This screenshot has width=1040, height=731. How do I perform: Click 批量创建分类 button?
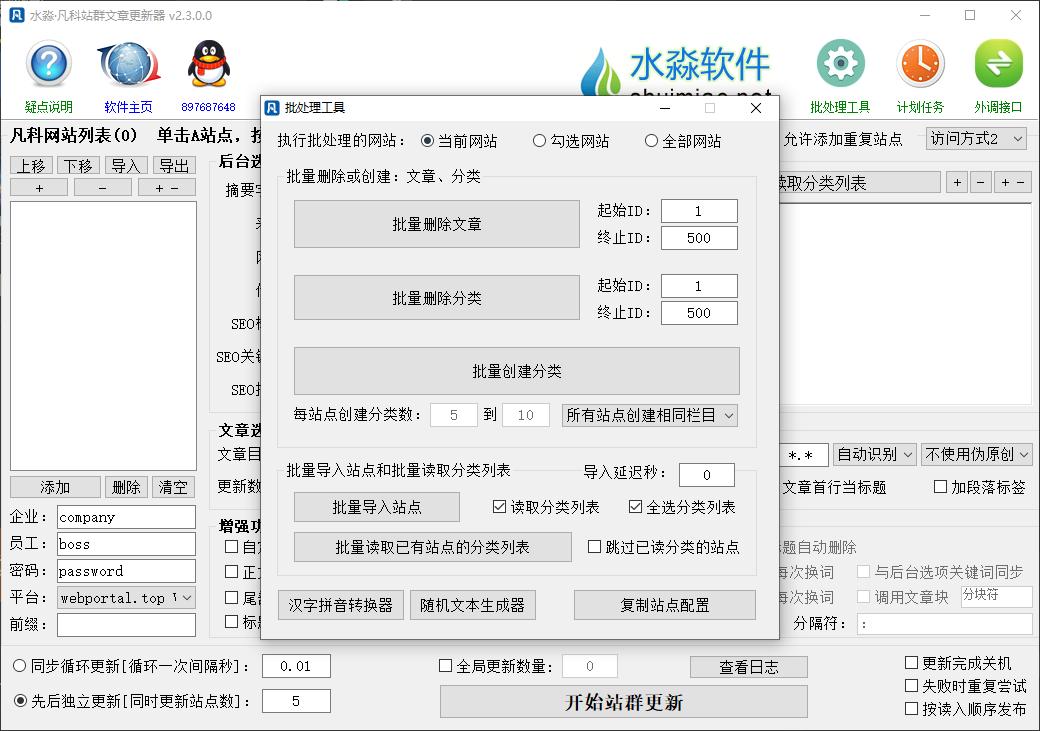click(517, 371)
